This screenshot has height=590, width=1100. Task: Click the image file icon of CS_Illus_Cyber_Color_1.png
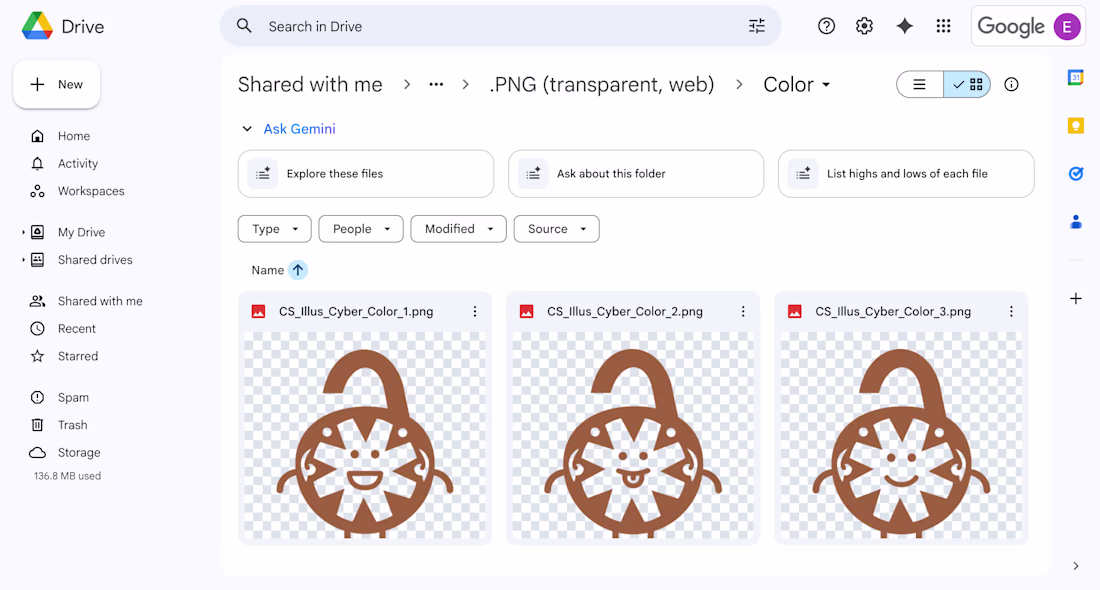(258, 311)
